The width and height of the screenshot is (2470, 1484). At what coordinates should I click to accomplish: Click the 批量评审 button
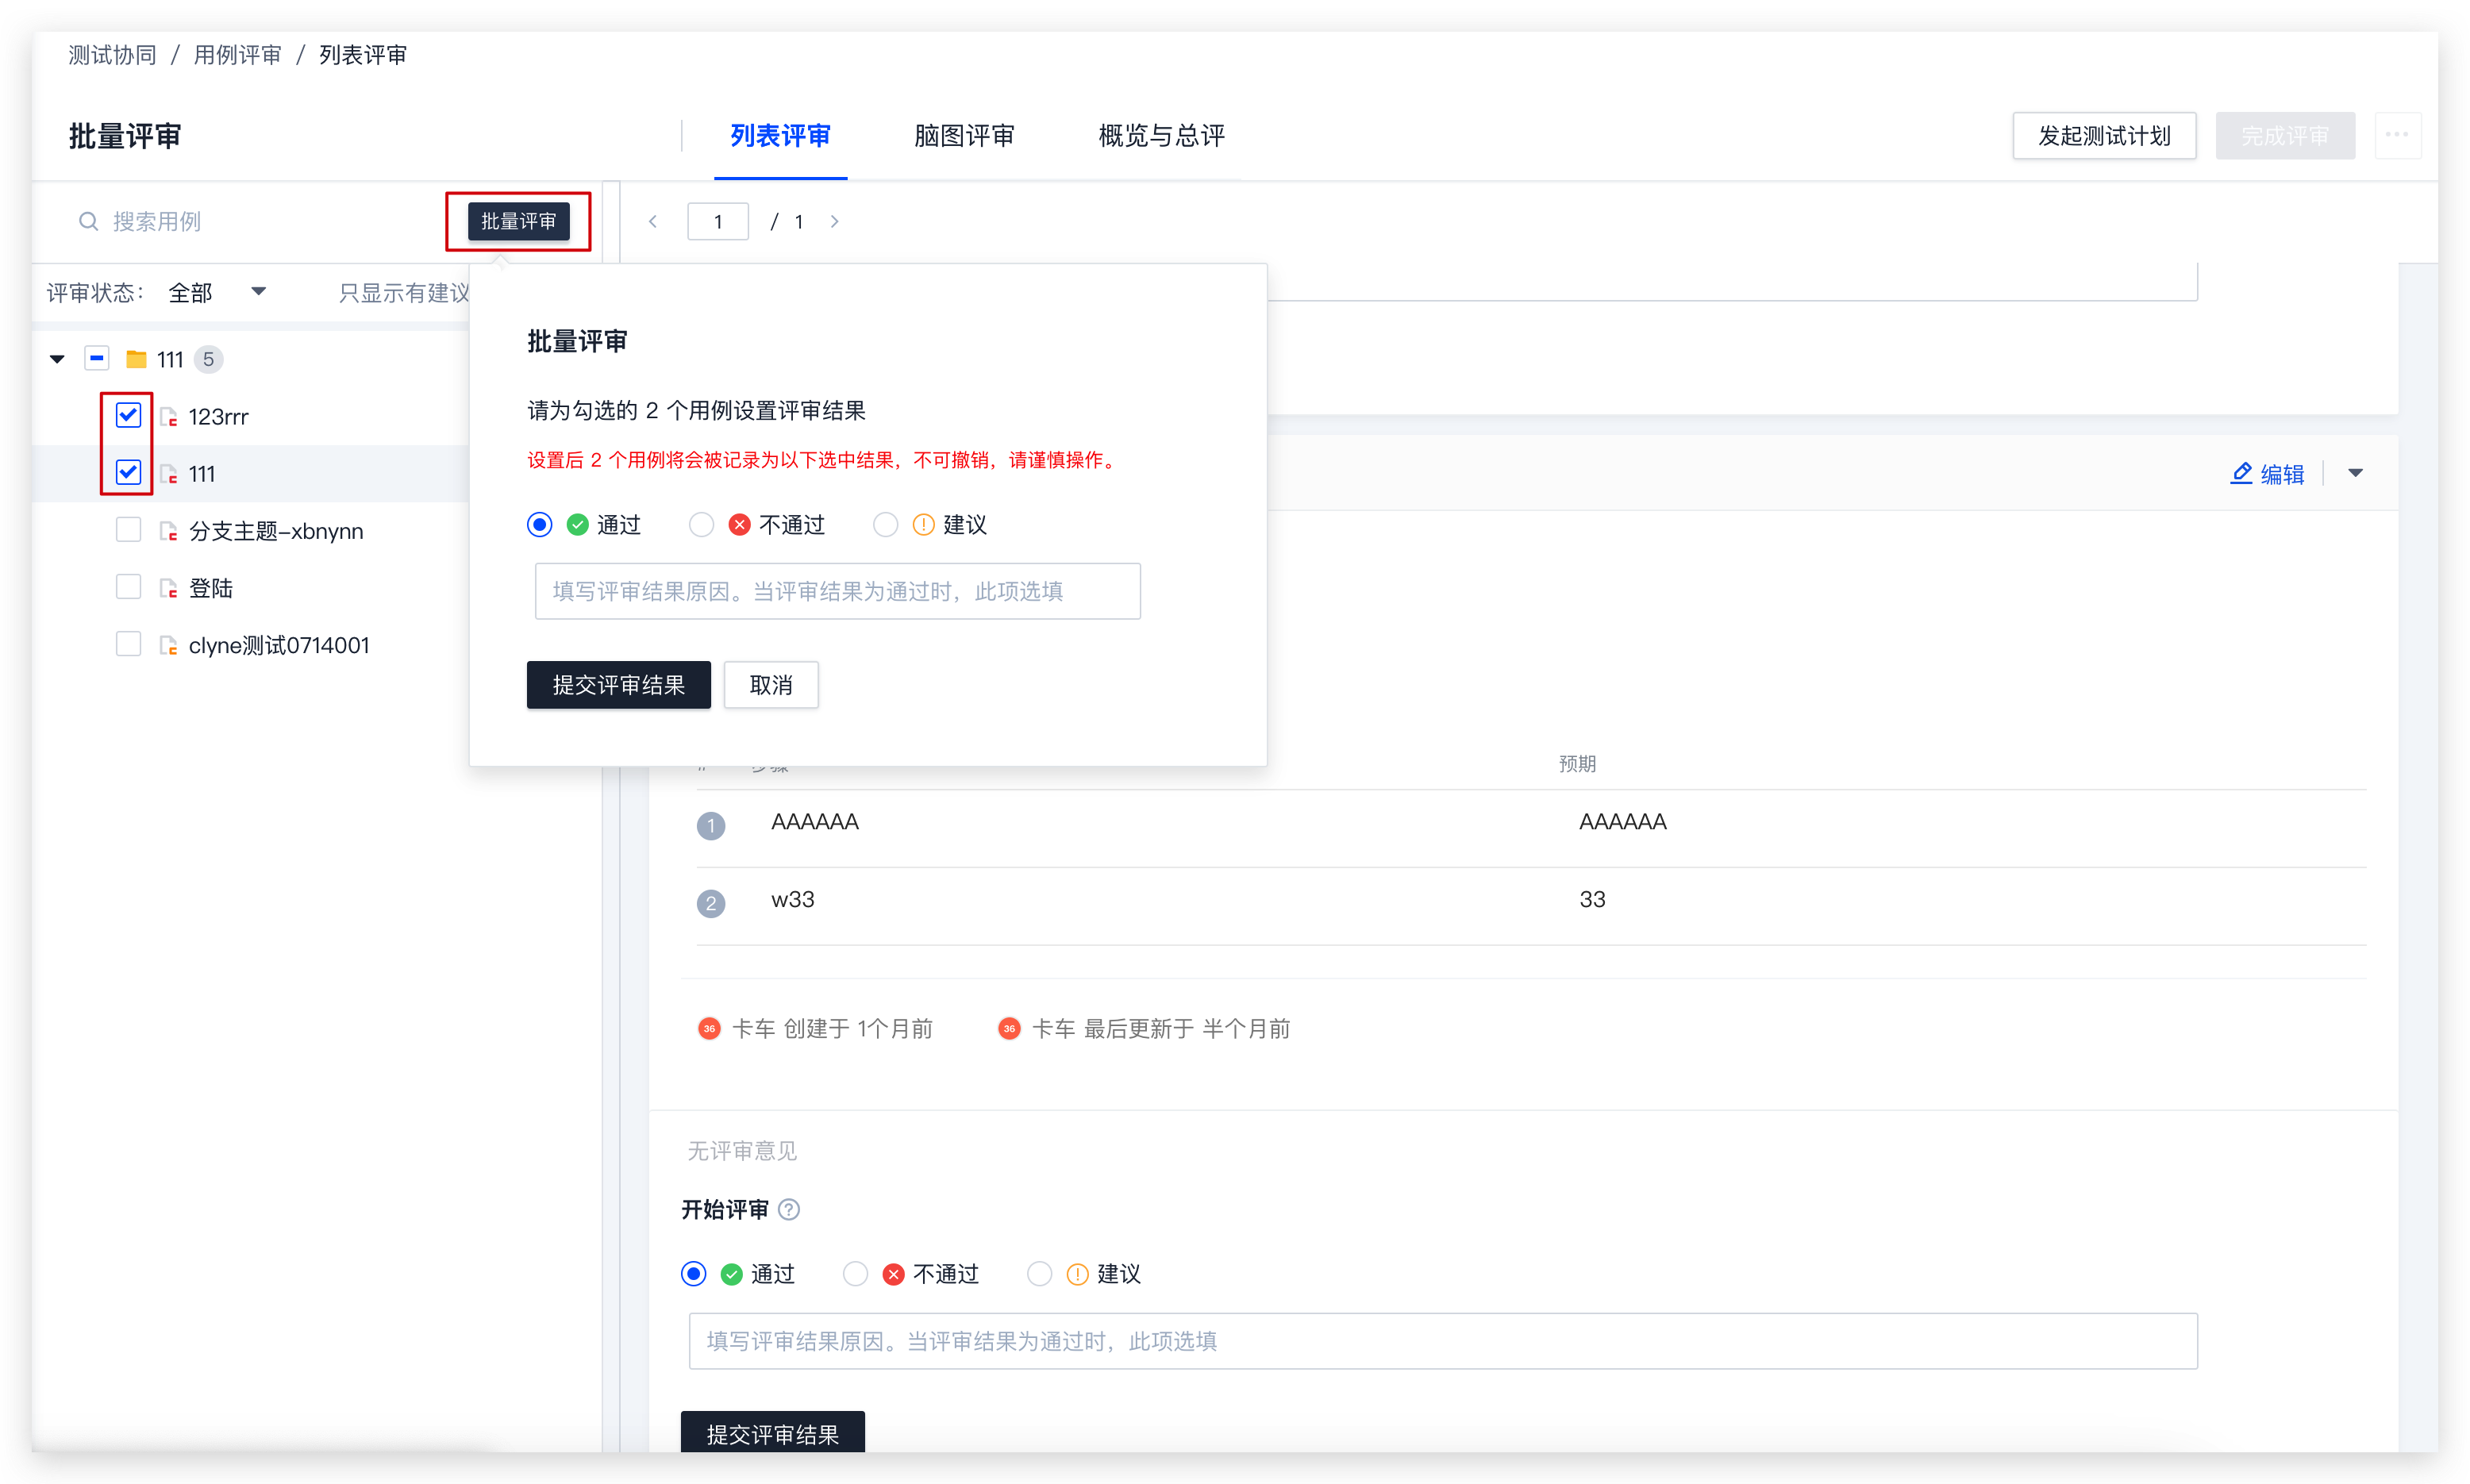(x=518, y=221)
